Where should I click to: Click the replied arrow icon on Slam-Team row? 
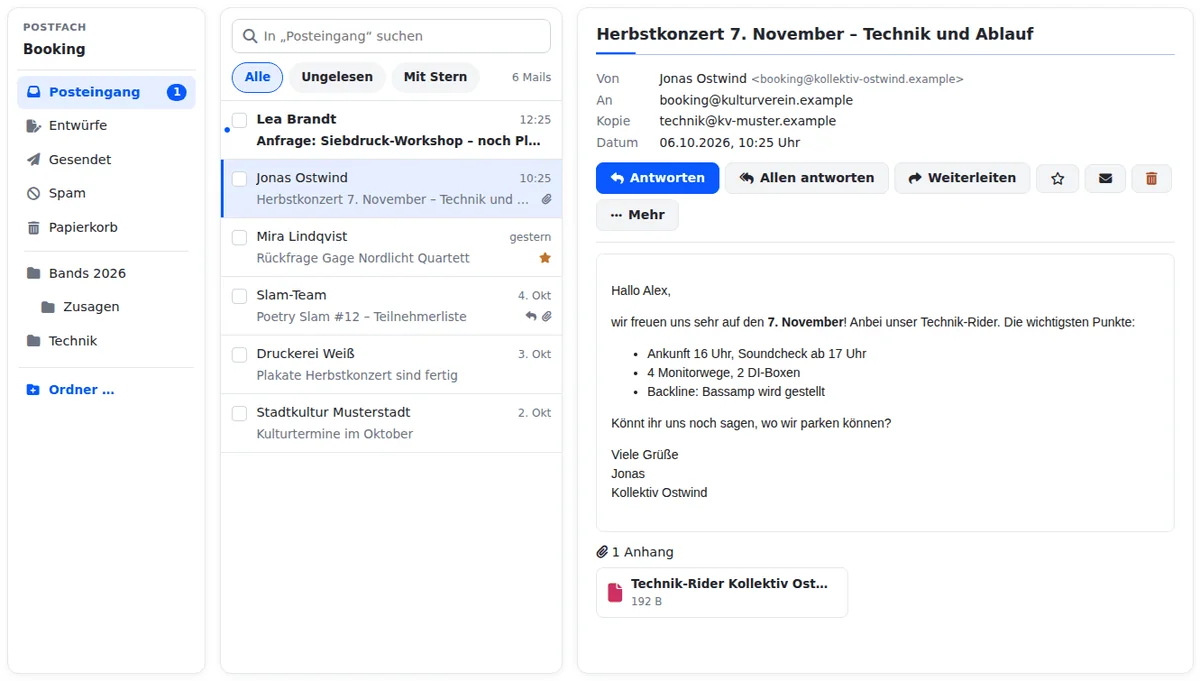point(531,316)
